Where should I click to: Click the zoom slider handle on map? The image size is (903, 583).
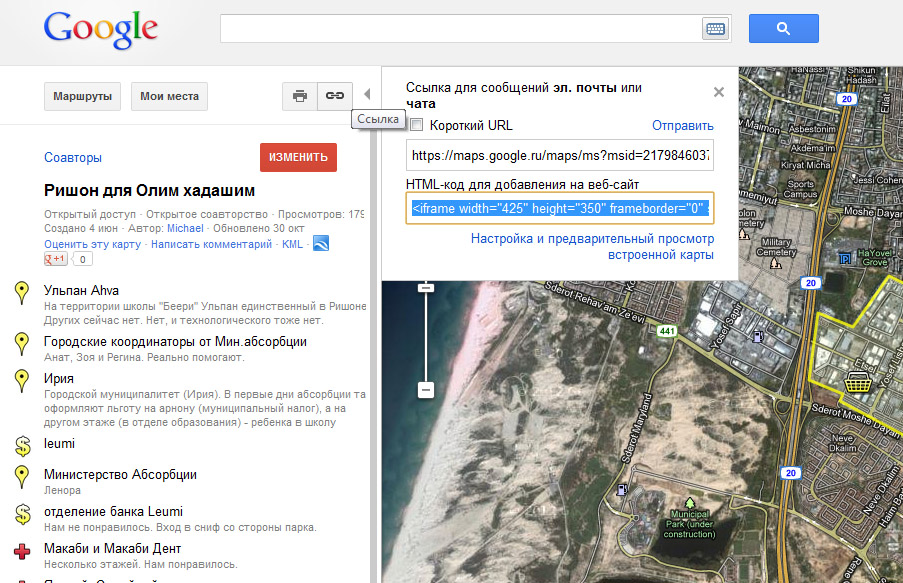426,287
